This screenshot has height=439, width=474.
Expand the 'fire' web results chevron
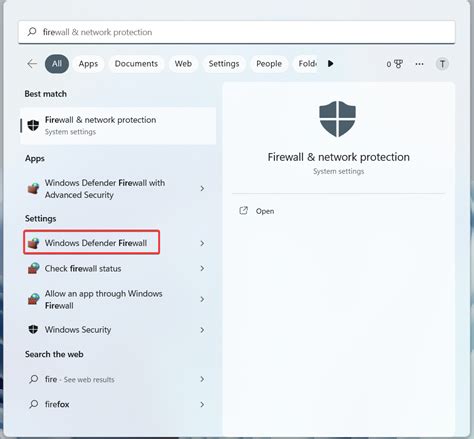tap(202, 379)
